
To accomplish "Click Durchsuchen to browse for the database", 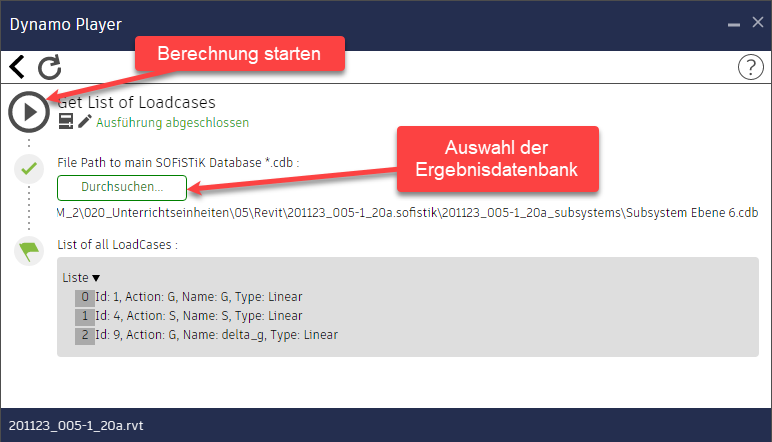I will (x=122, y=188).
